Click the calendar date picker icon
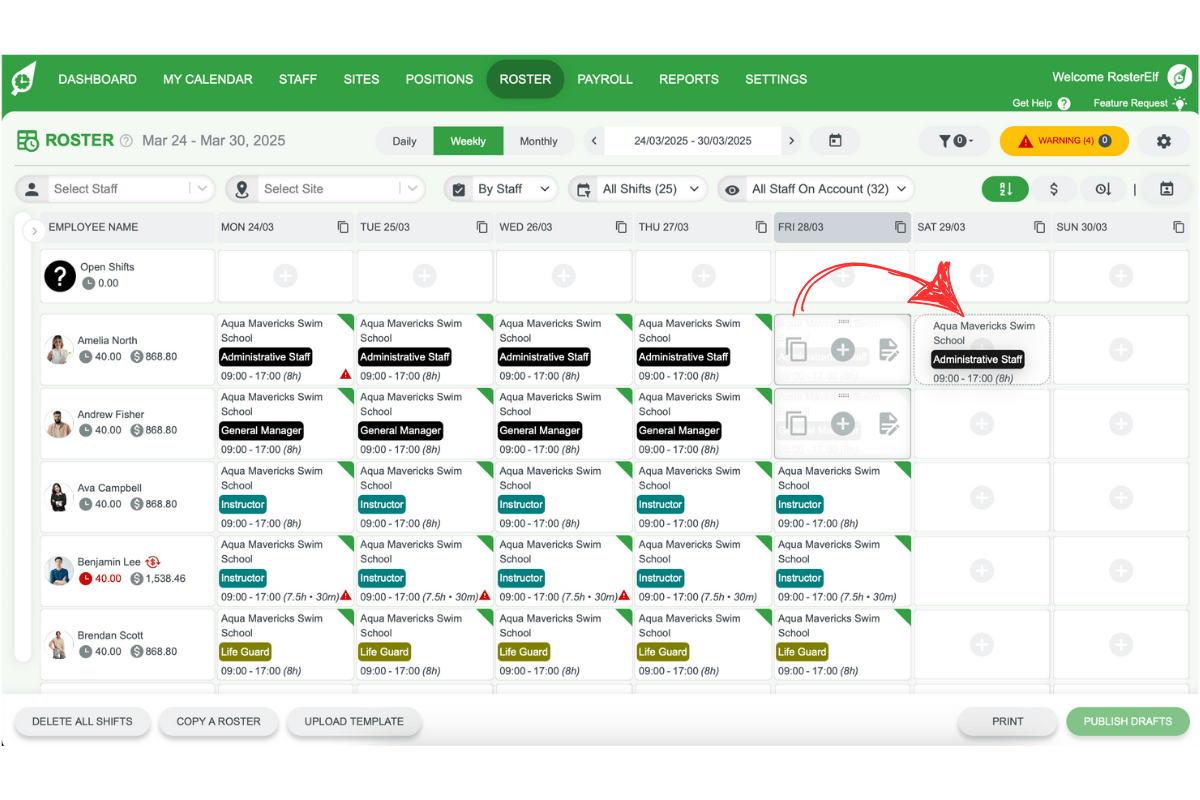The width and height of the screenshot is (1200, 800). [835, 141]
